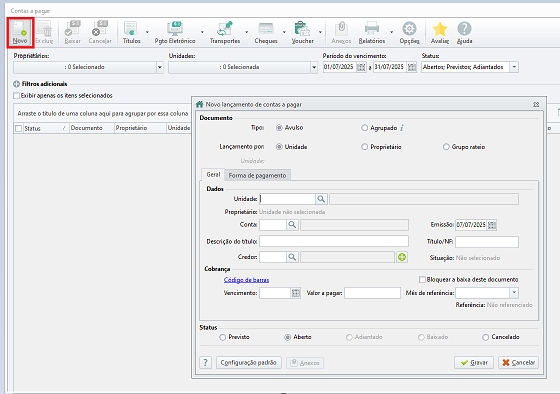Open the Proprietários dropdown
The height and width of the screenshot is (394, 560).
[x=160, y=67]
